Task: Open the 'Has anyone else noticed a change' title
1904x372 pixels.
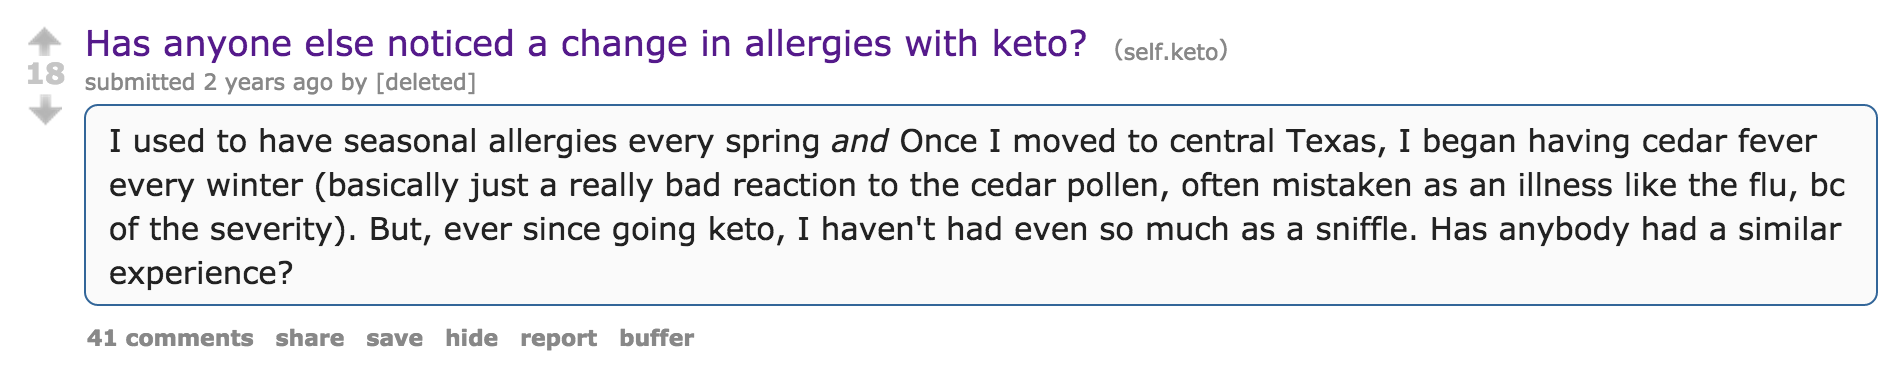Action: click(x=586, y=44)
